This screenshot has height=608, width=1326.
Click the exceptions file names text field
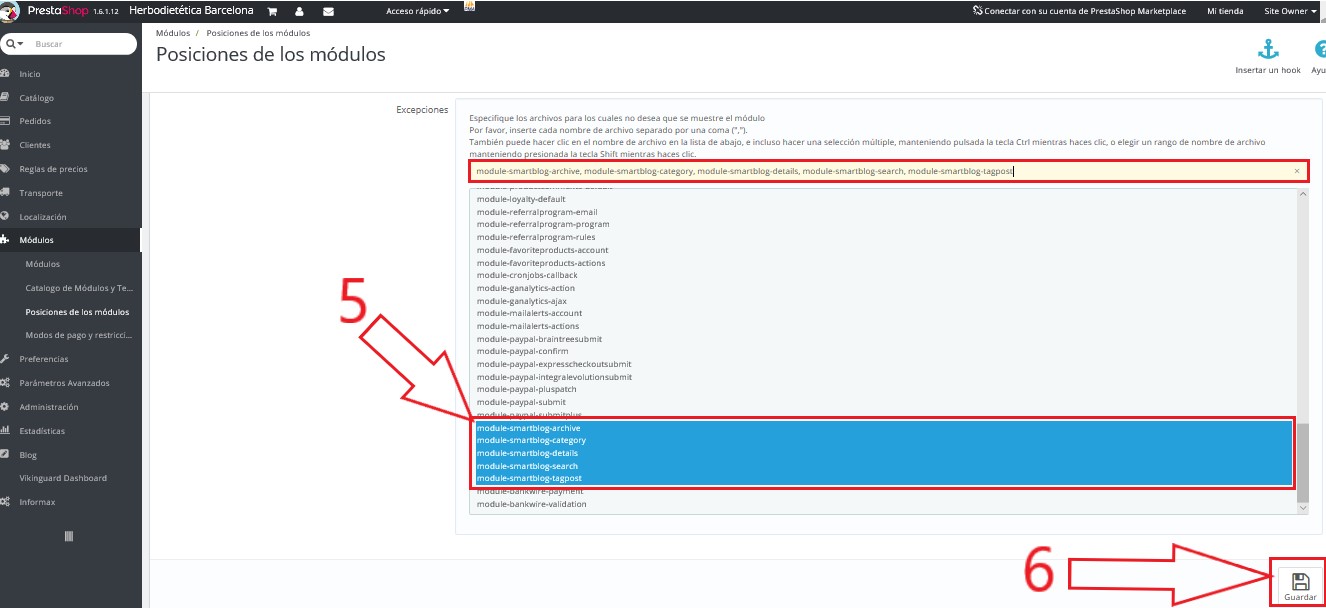[888, 171]
